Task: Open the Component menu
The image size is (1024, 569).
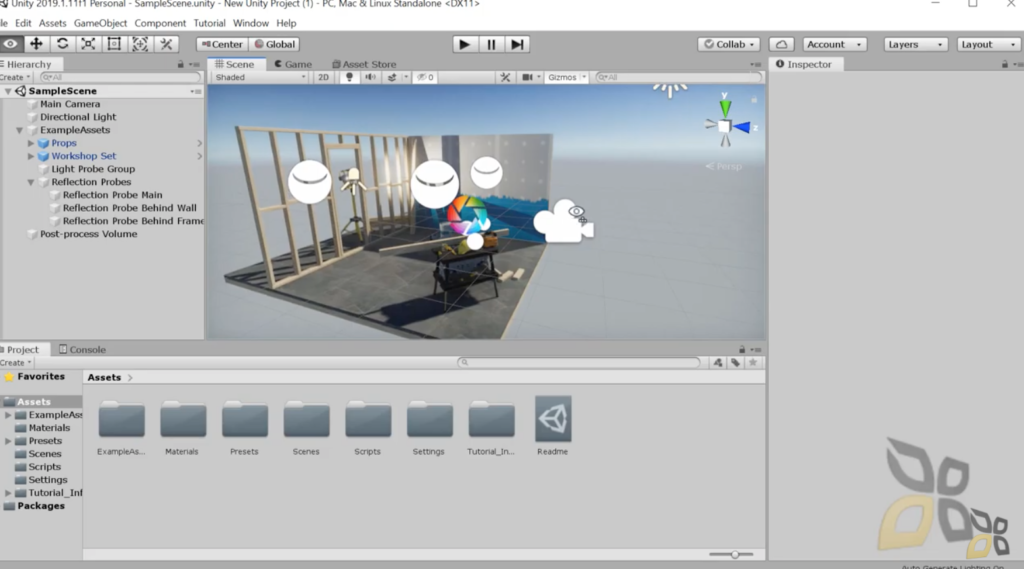Action: (160, 23)
